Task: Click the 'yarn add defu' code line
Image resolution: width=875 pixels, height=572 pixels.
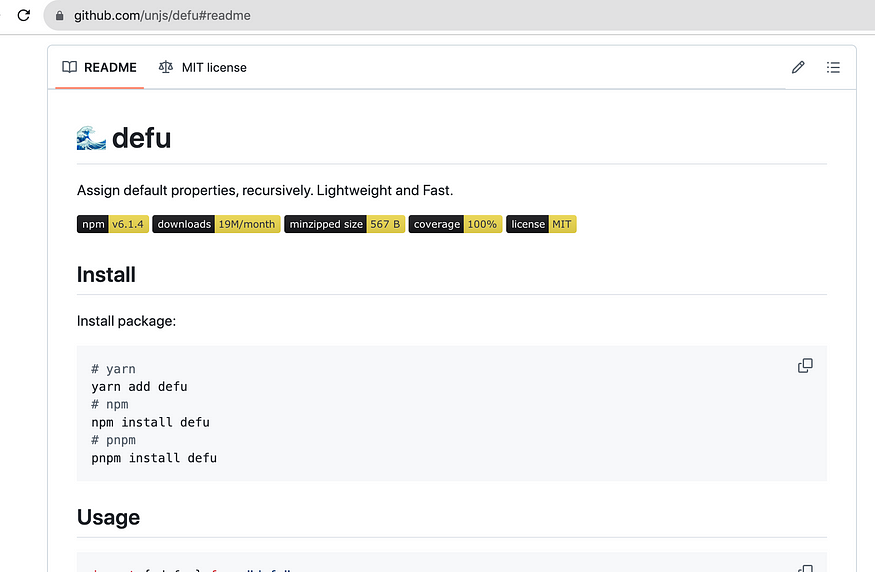Action: (140, 387)
